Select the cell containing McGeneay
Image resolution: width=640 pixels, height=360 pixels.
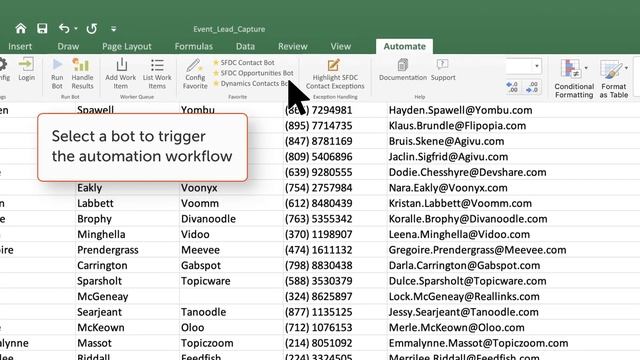(102, 296)
